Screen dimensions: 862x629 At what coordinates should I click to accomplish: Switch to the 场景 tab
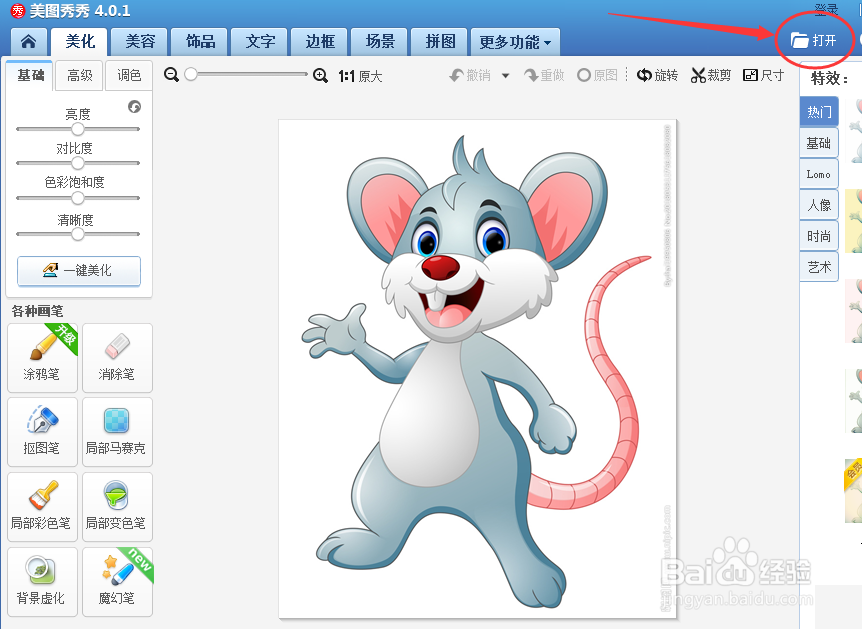(x=380, y=42)
